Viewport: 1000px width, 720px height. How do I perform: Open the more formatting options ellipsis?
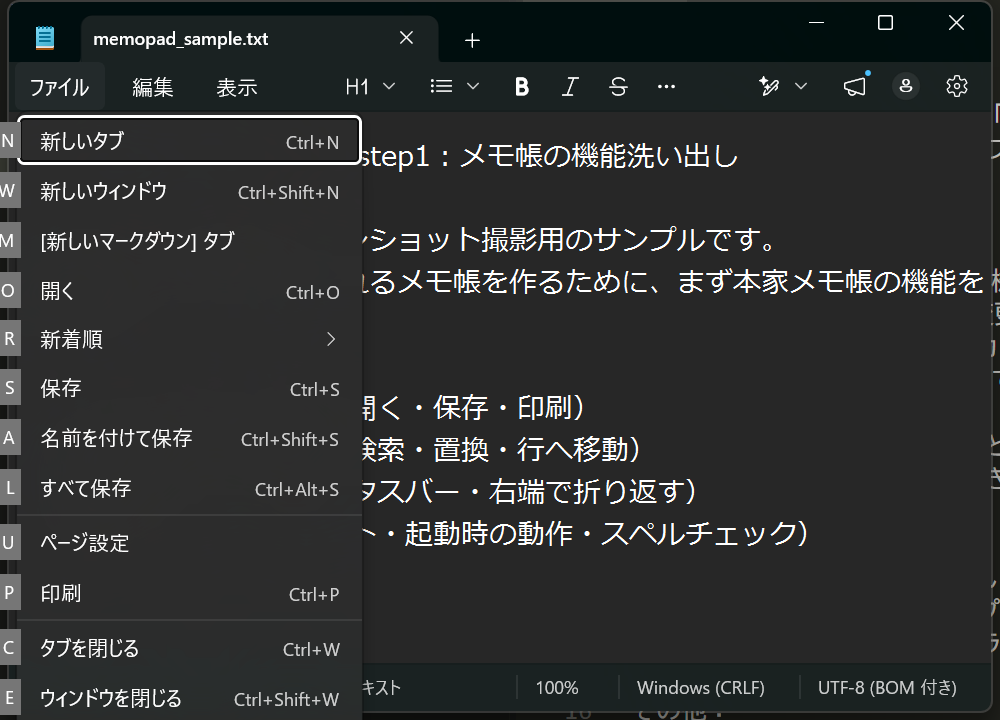tap(666, 86)
